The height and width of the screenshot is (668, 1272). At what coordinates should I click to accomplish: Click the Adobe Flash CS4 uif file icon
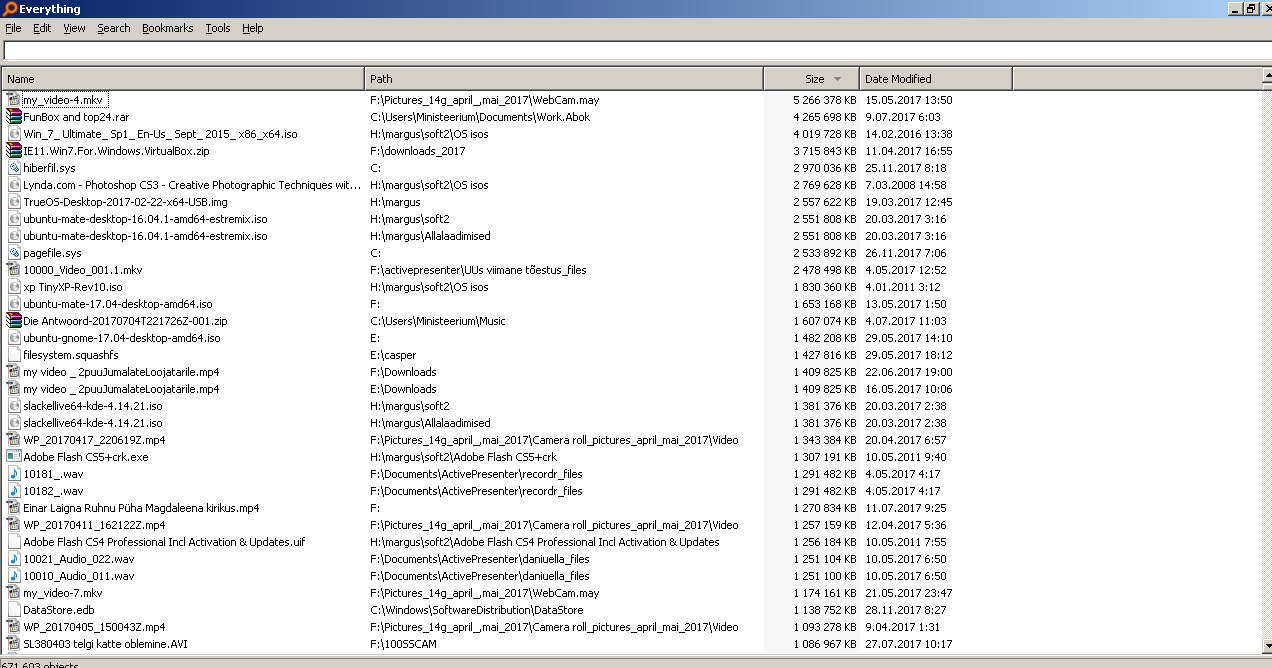(14, 542)
